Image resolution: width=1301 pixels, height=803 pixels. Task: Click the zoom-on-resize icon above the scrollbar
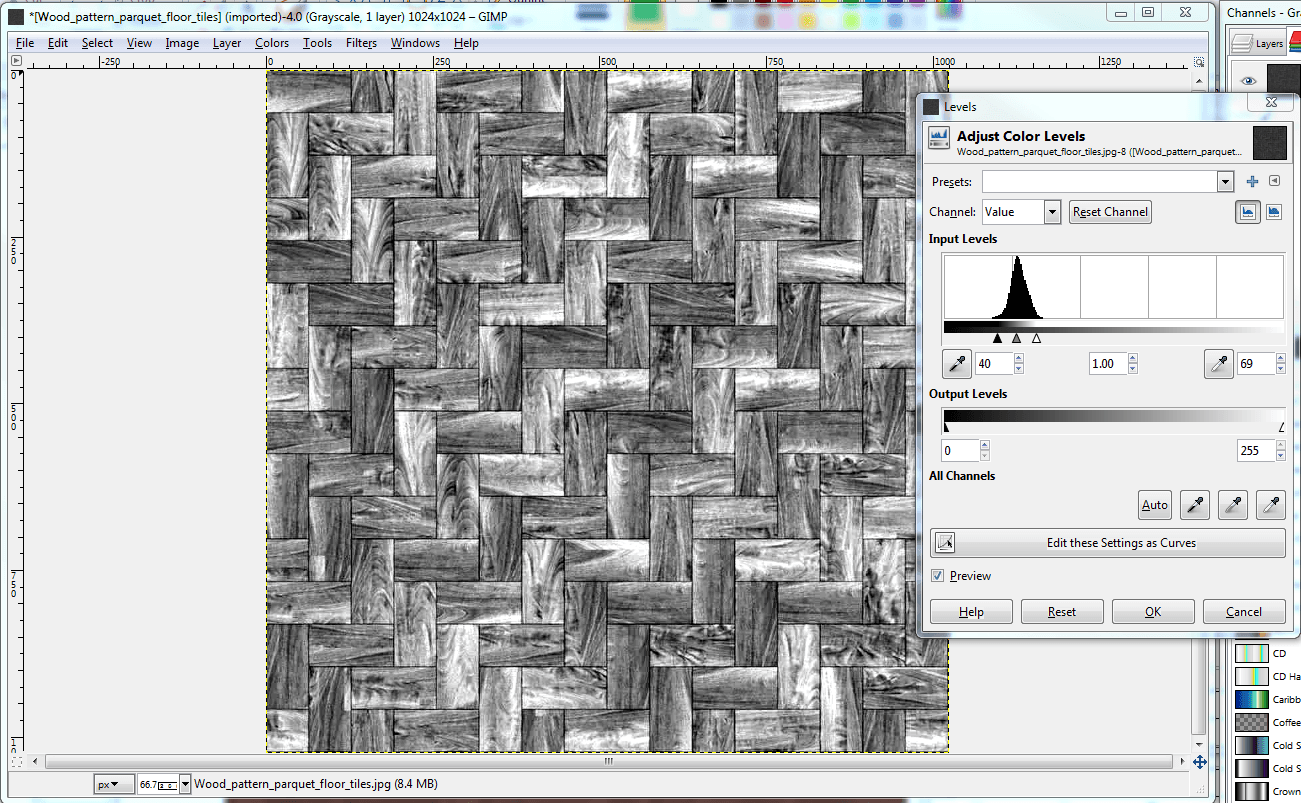[x=1199, y=61]
